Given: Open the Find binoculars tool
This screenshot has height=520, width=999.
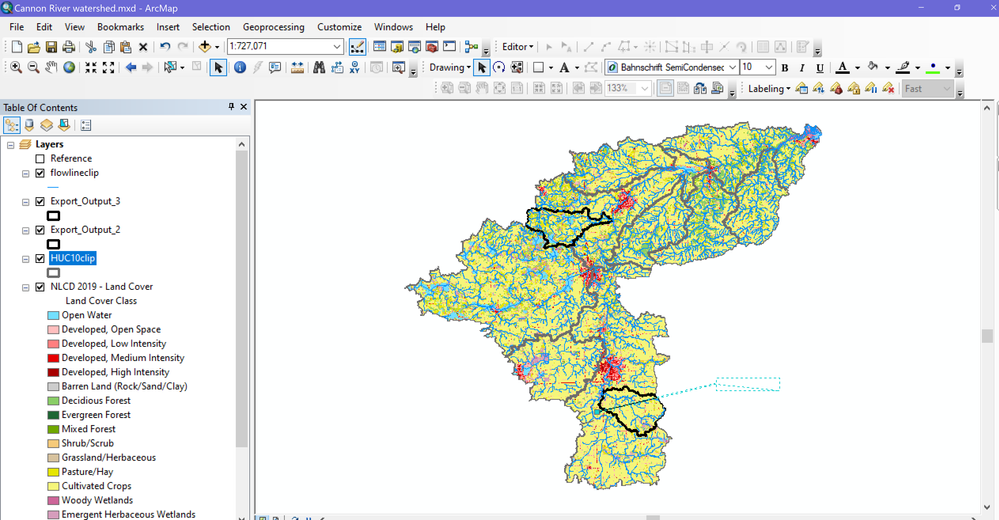Looking at the screenshot, I should (x=319, y=68).
